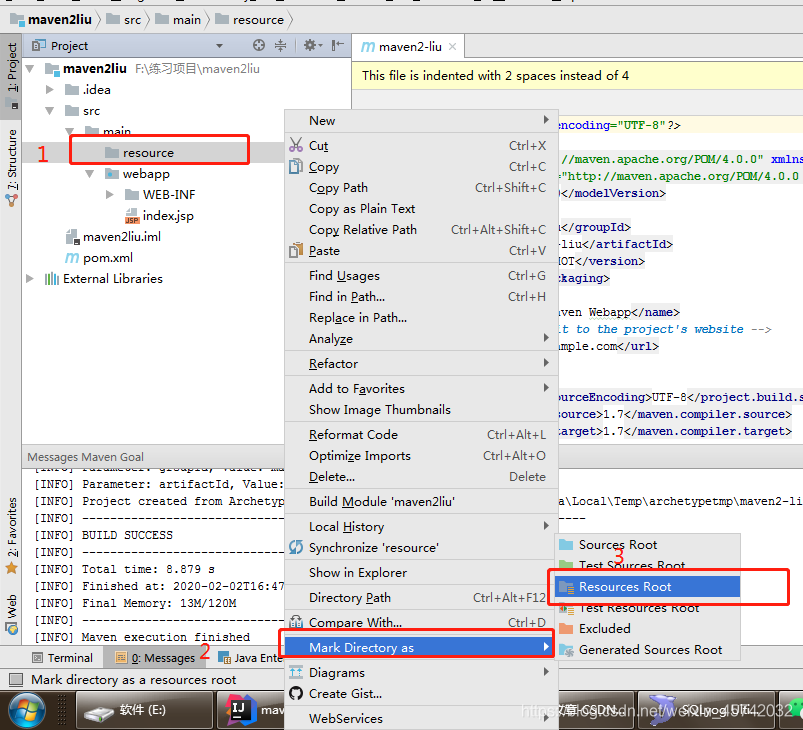Open the Terminal tool window tab
Viewport: 803px width, 730px height.
click(63, 657)
